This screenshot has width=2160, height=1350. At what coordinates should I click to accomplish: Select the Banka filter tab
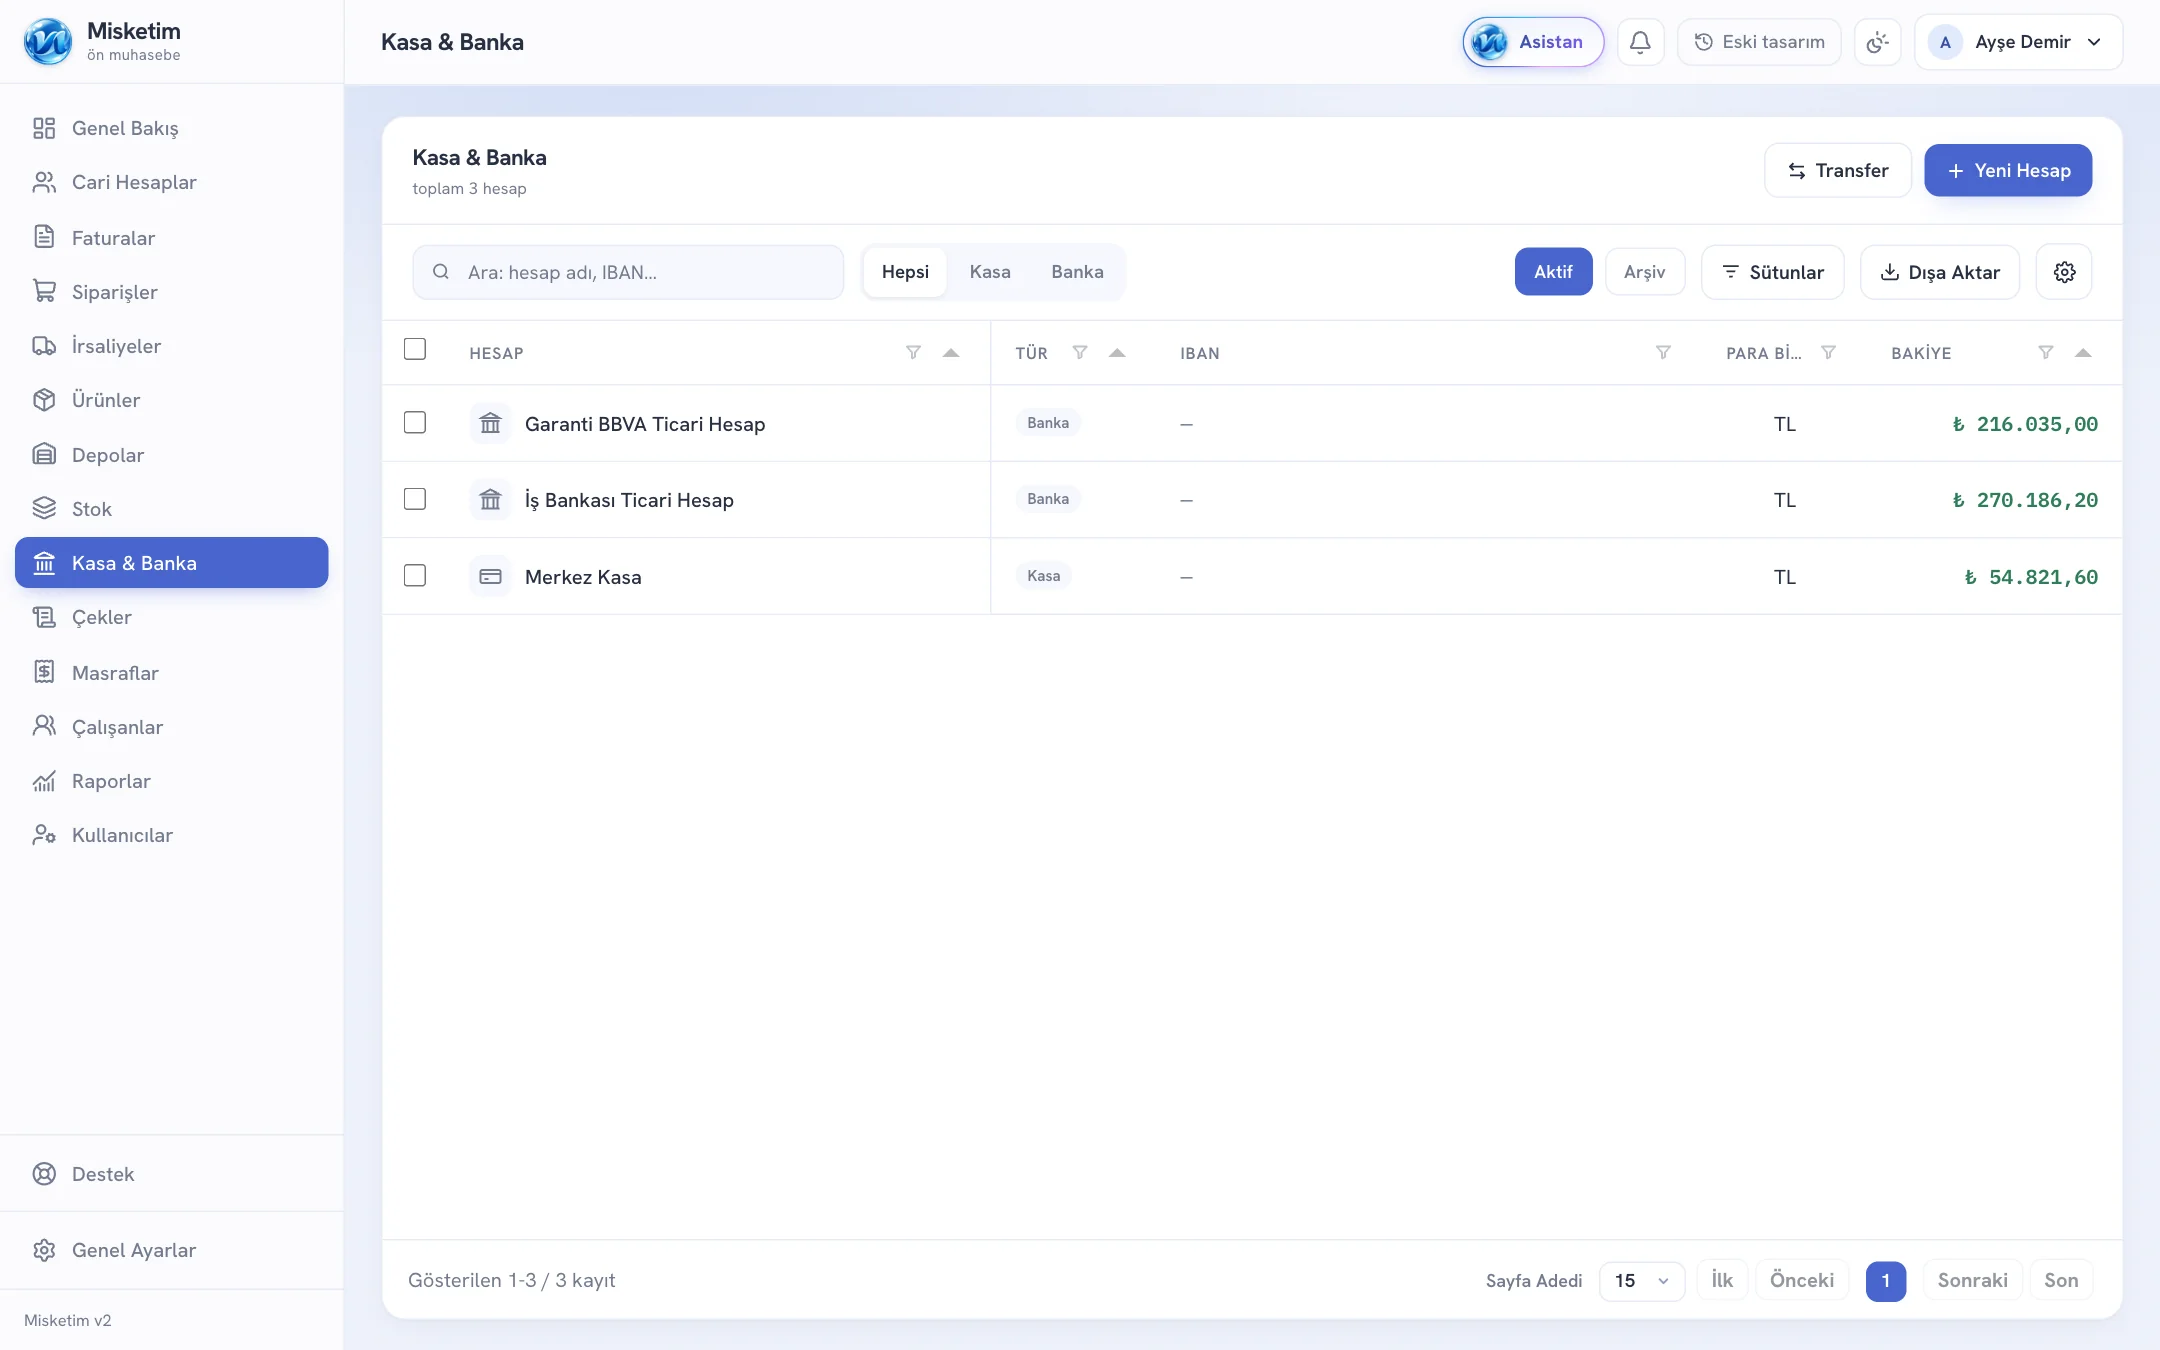point(1077,272)
